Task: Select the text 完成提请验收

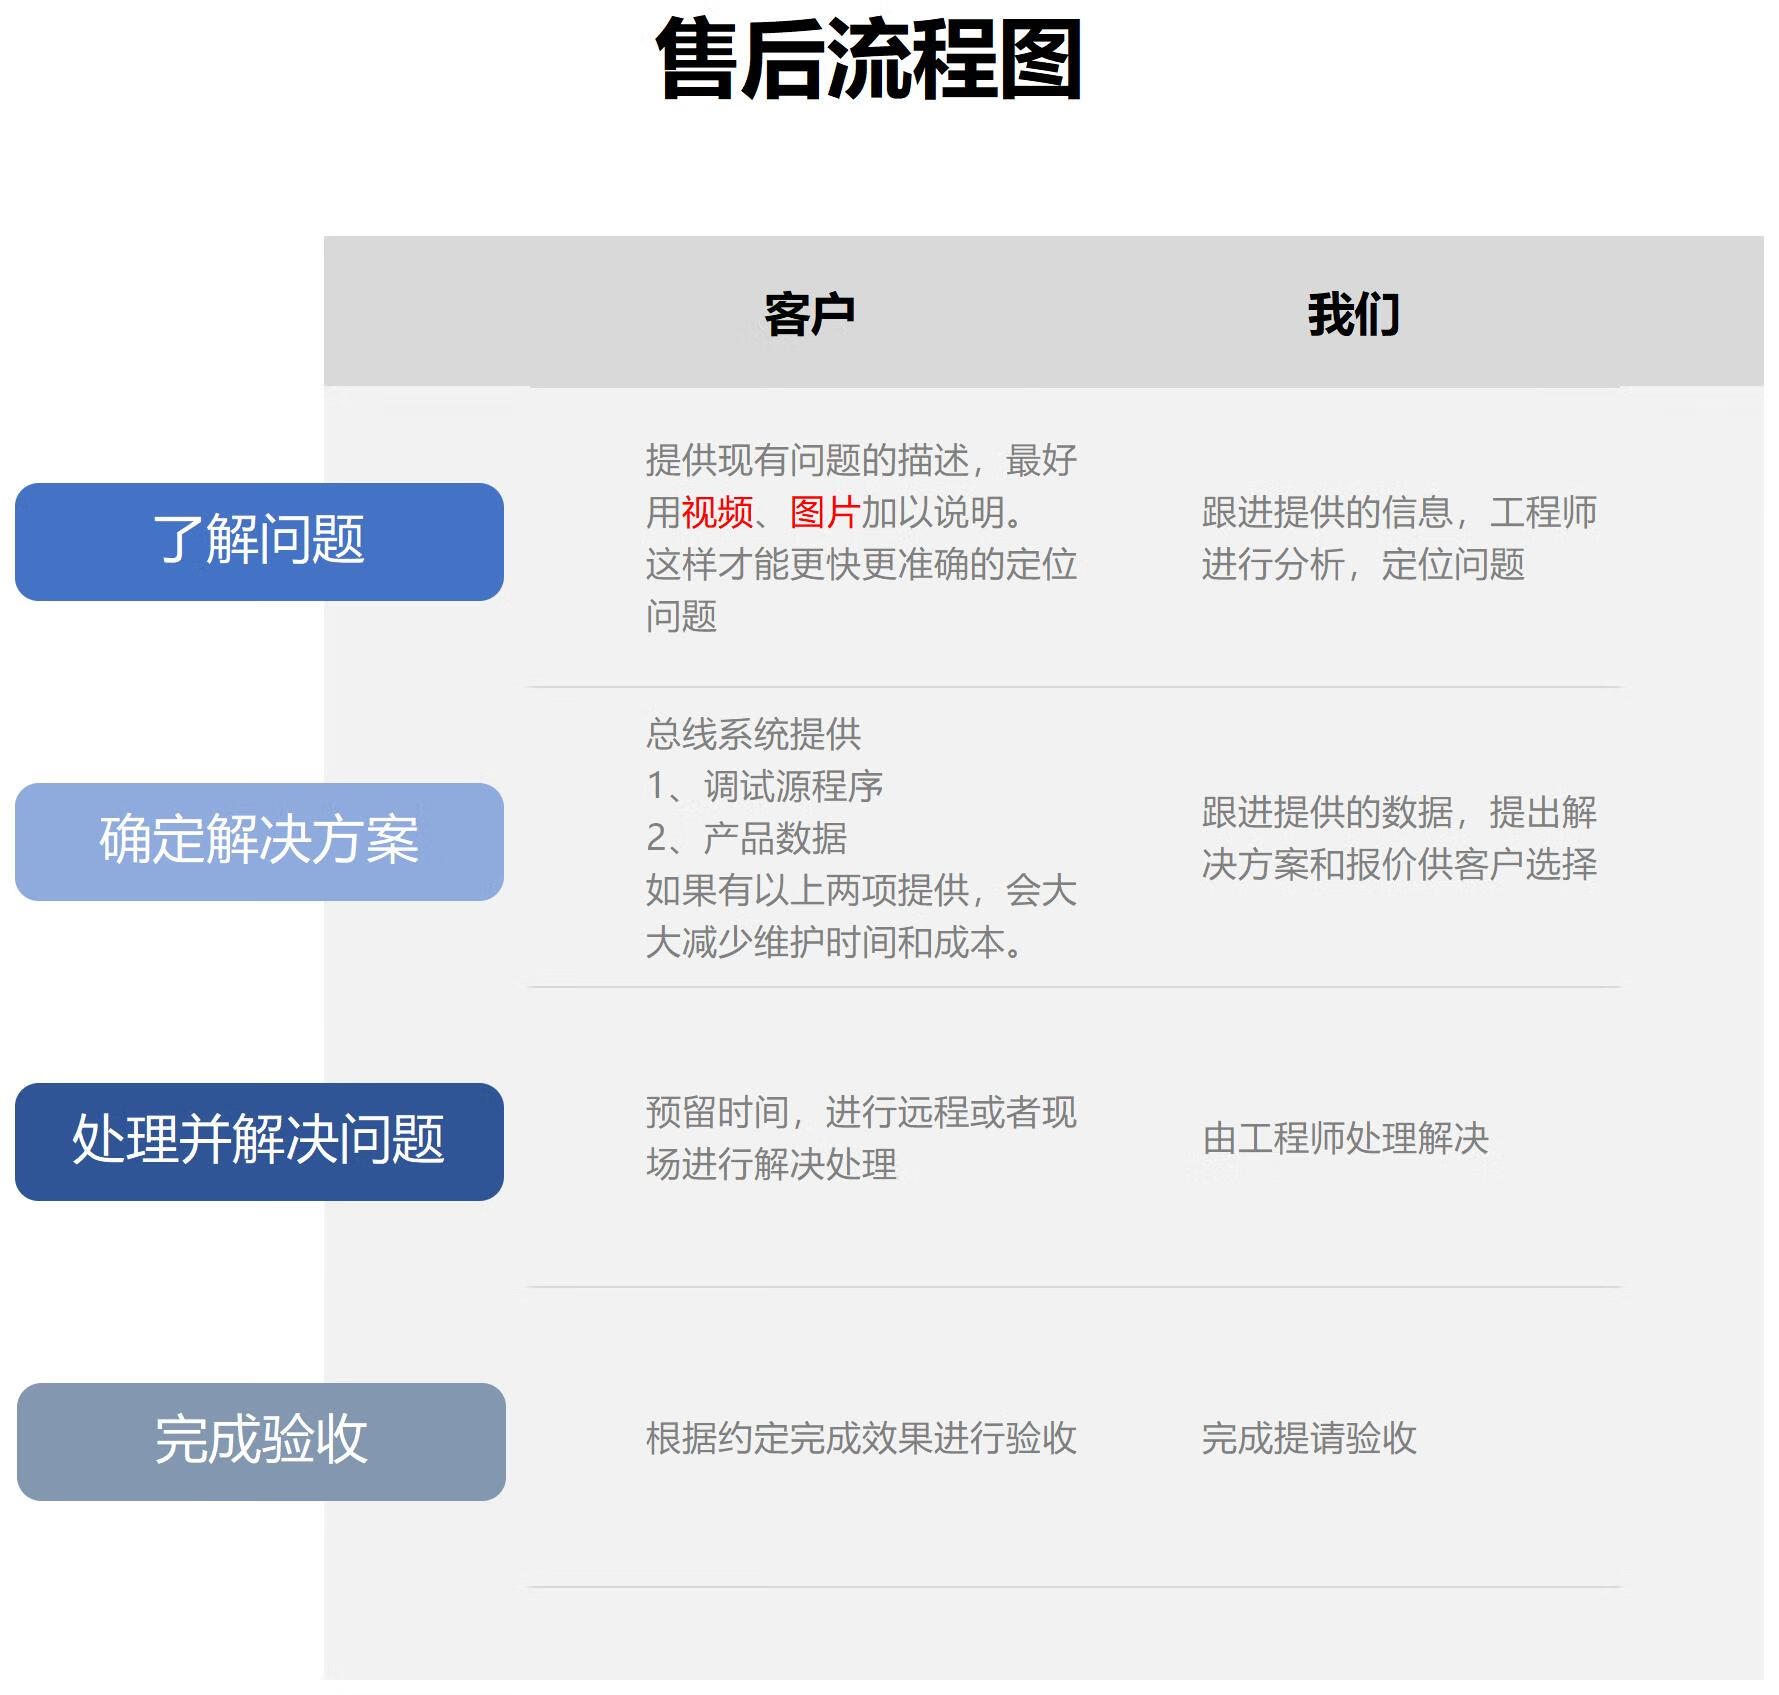Action: click(x=1309, y=1438)
